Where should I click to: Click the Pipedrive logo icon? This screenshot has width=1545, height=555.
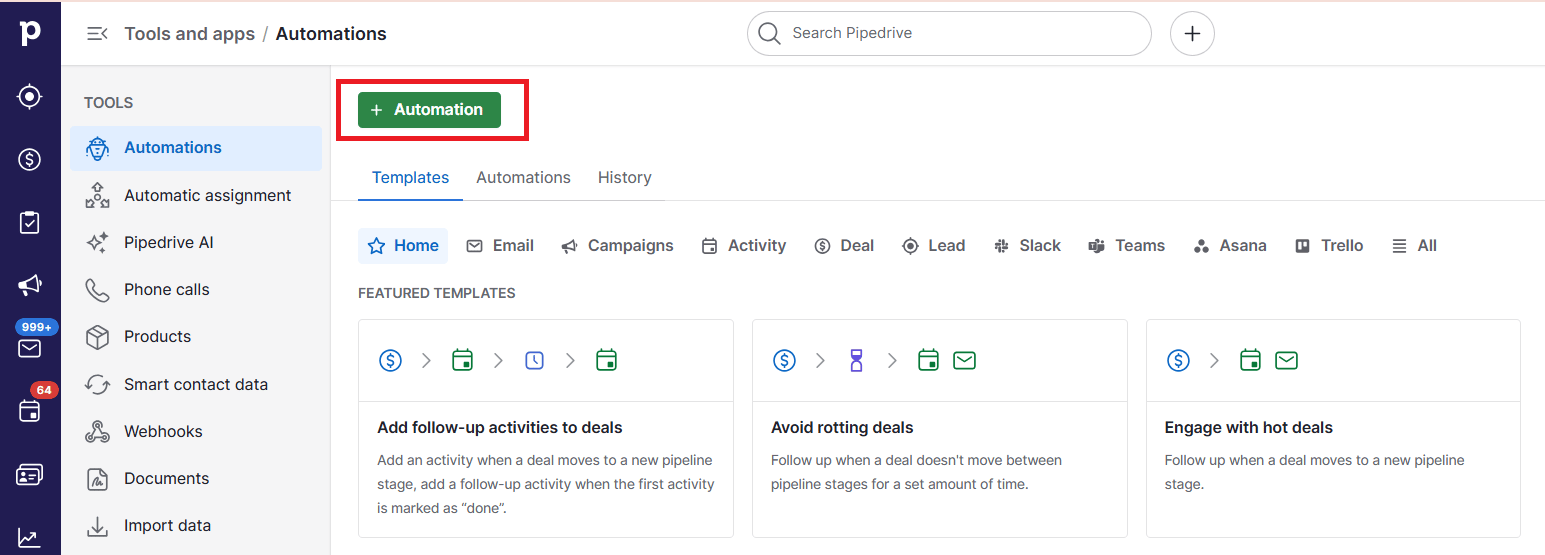(x=30, y=33)
